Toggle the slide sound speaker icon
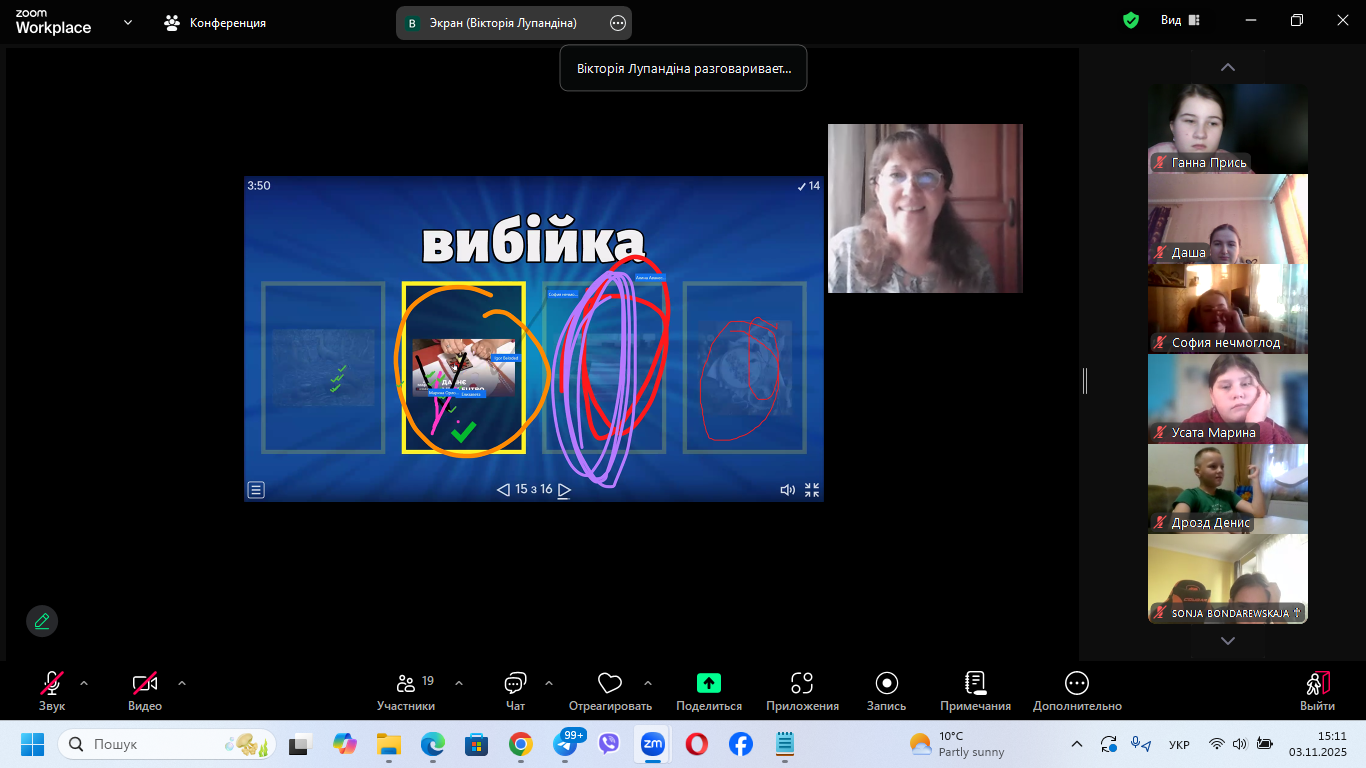The image size is (1366, 768). point(787,490)
